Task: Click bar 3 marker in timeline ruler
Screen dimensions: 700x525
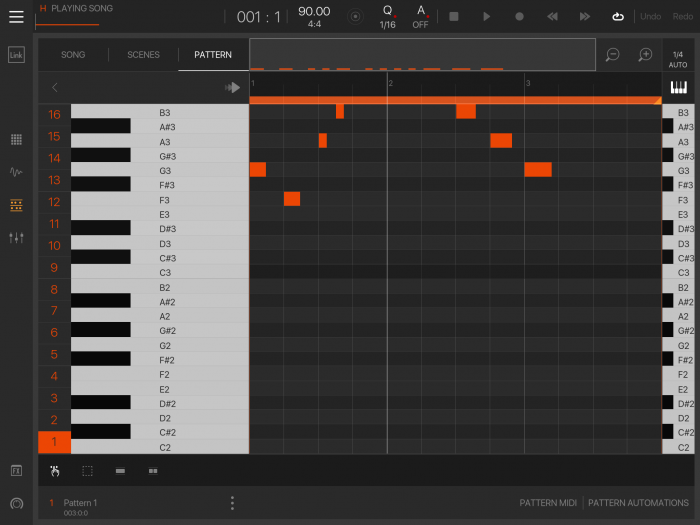Action: point(528,83)
